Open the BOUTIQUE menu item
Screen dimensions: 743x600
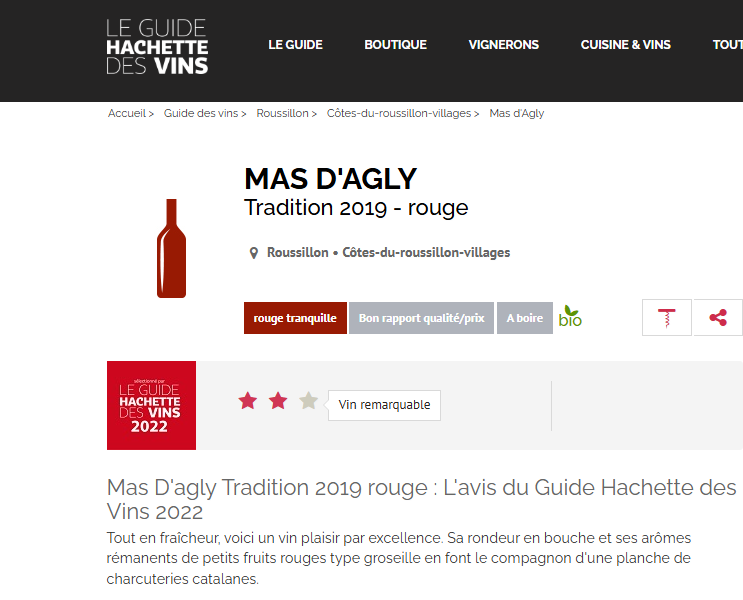395,45
